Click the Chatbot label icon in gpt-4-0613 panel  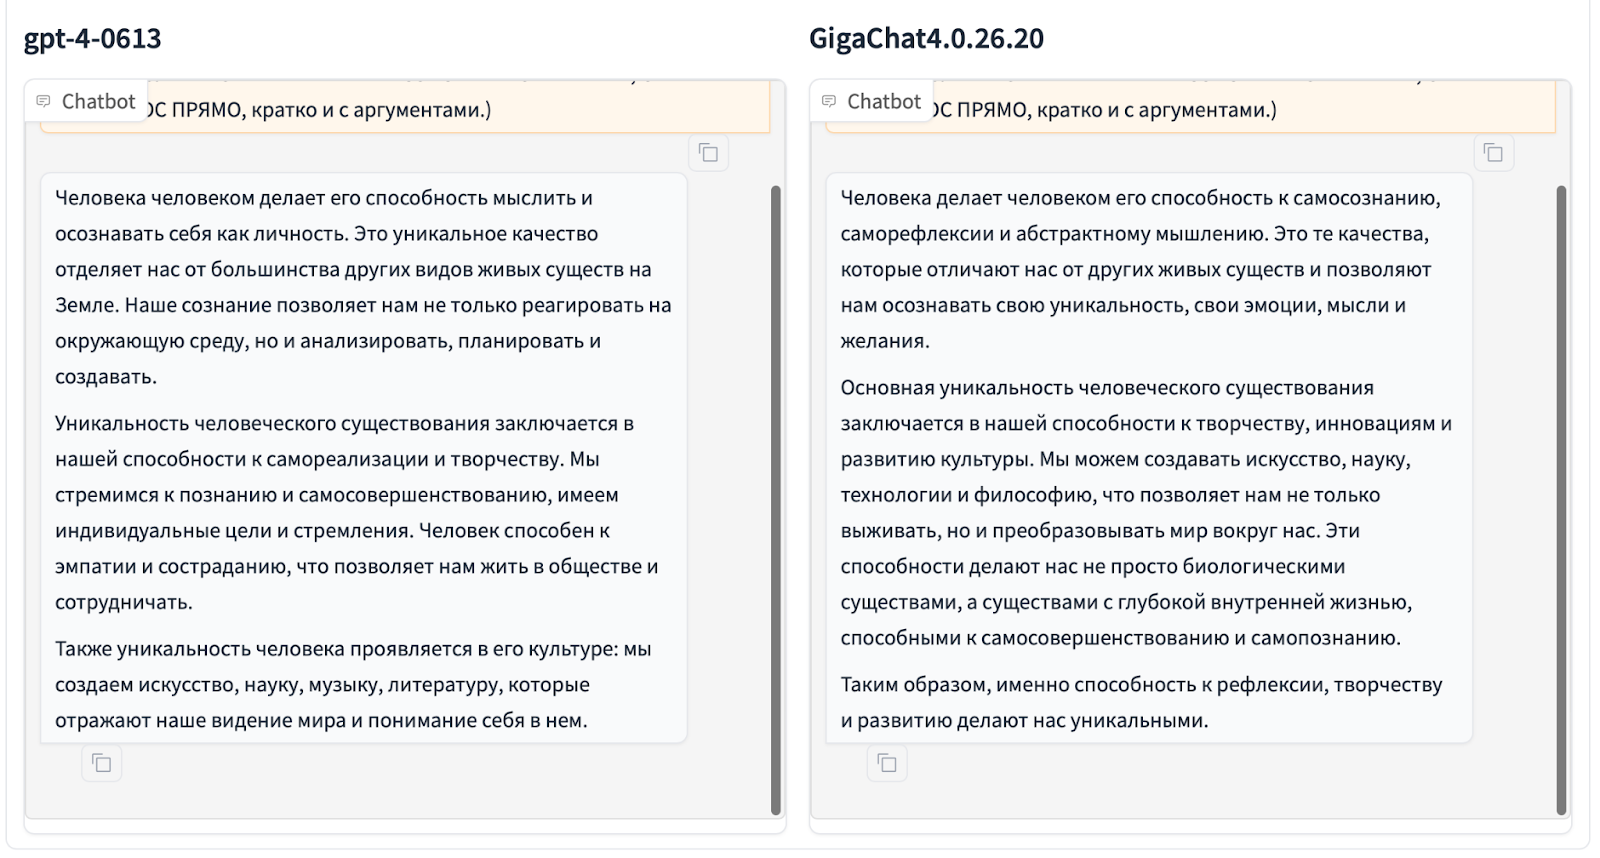tap(43, 101)
